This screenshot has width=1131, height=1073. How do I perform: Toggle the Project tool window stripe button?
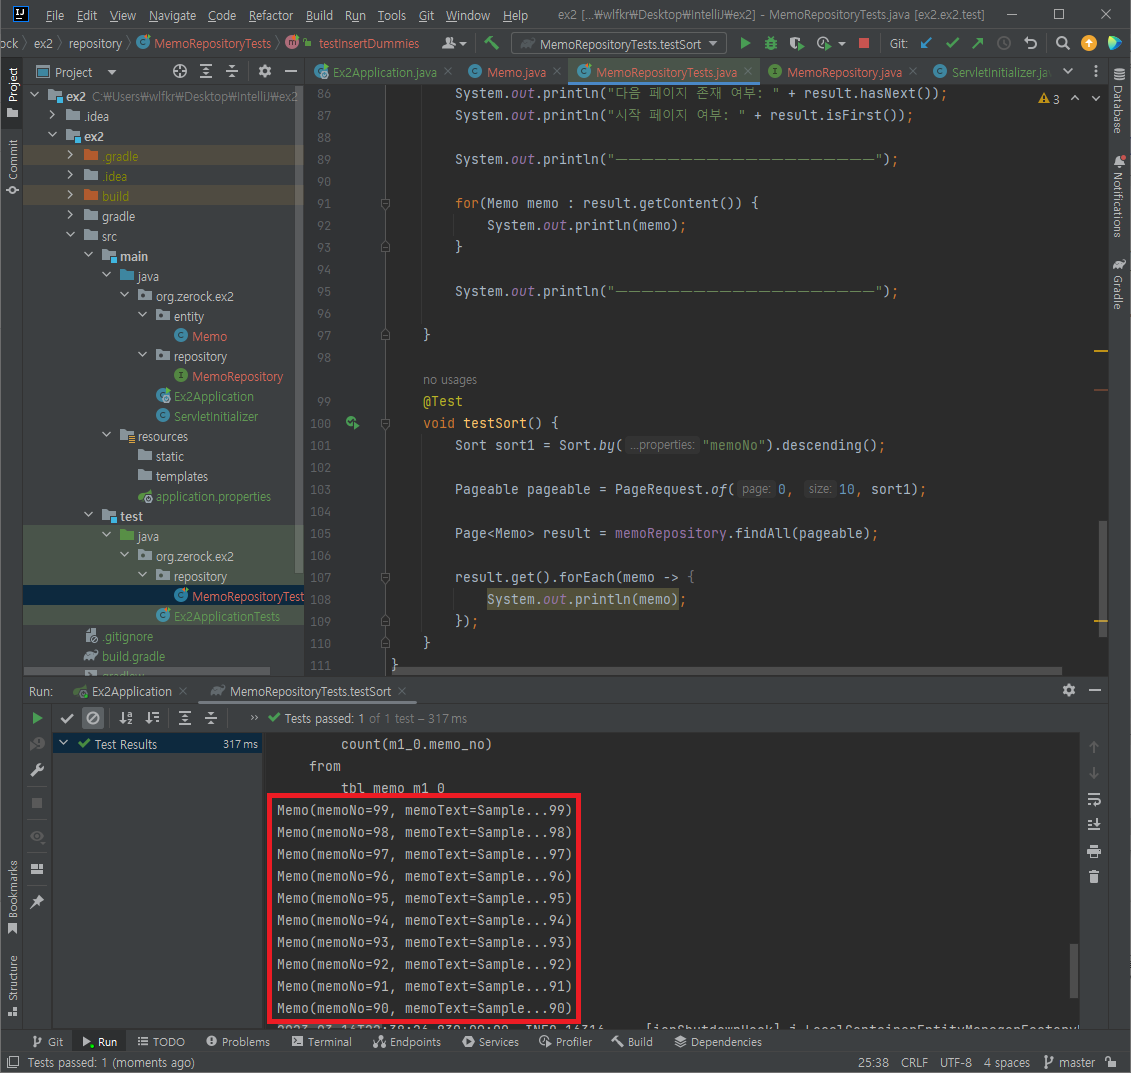pyautogui.click(x=12, y=92)
